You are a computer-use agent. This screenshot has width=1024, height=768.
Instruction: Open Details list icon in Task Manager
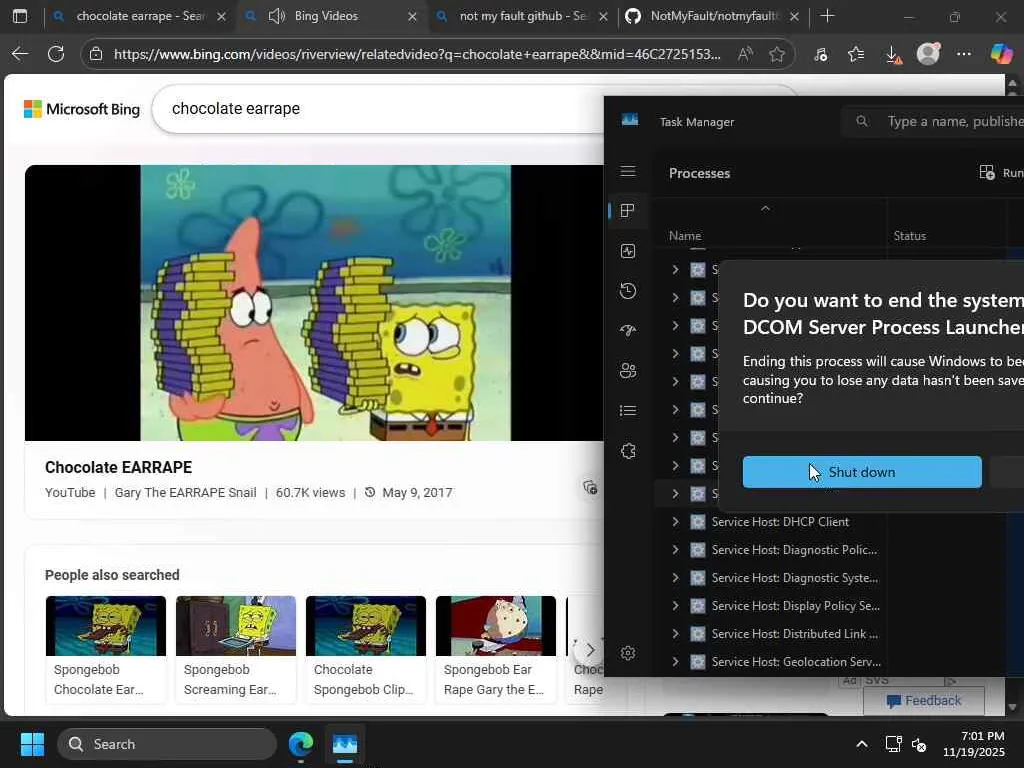(628, 411)
